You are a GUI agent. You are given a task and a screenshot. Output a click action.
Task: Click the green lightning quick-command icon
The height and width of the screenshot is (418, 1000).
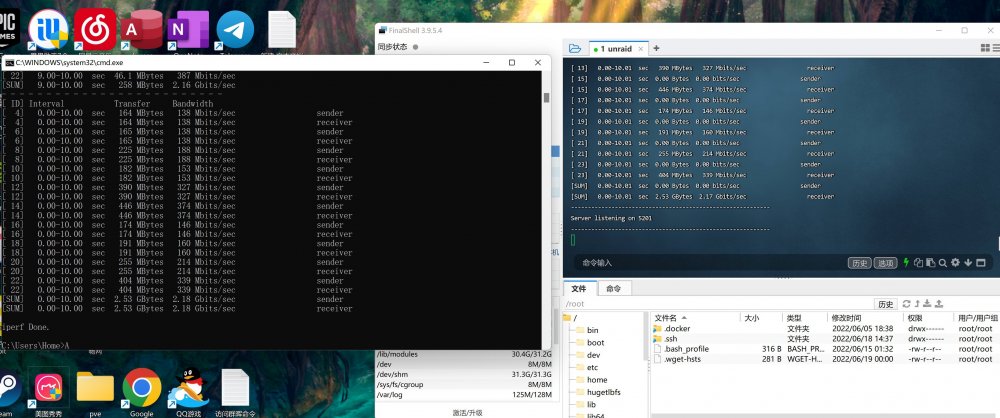pos(906,262)
